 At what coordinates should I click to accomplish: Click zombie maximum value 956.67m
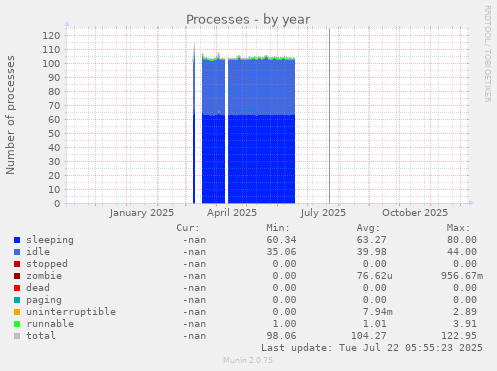tap(462, 276)
